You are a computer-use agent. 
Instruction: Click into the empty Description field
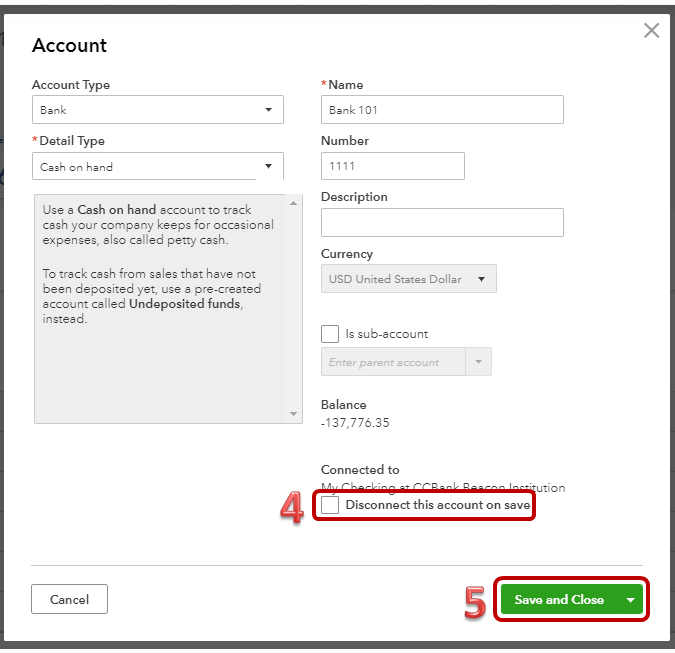(442, 223)
